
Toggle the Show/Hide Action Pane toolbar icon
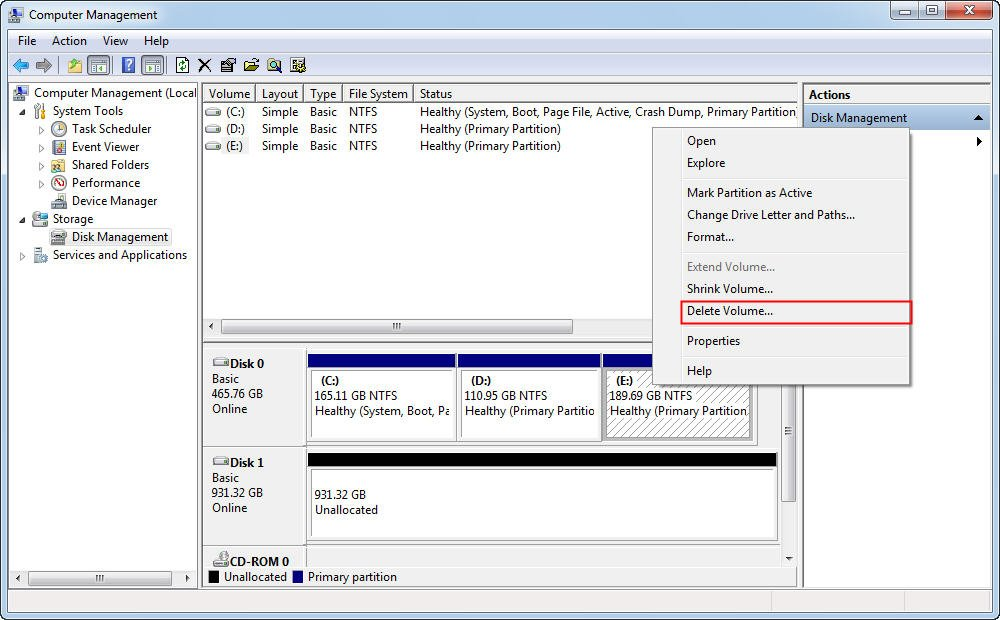152,64
